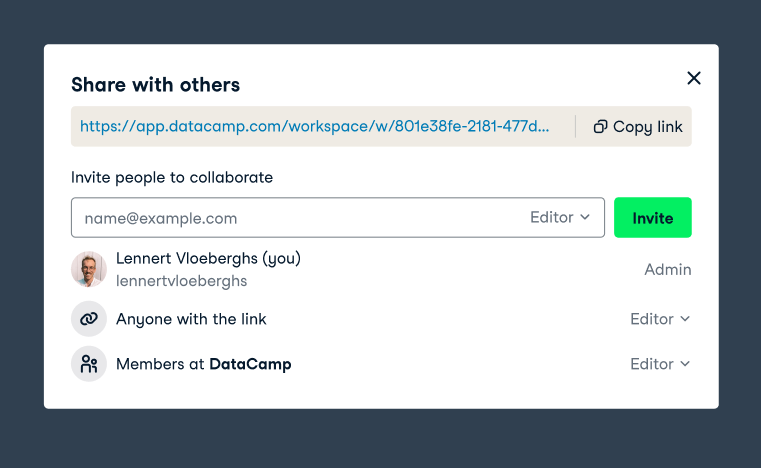Click the chain link icon
The height and width of the screenshot is (468, 761).
(89, 318)
